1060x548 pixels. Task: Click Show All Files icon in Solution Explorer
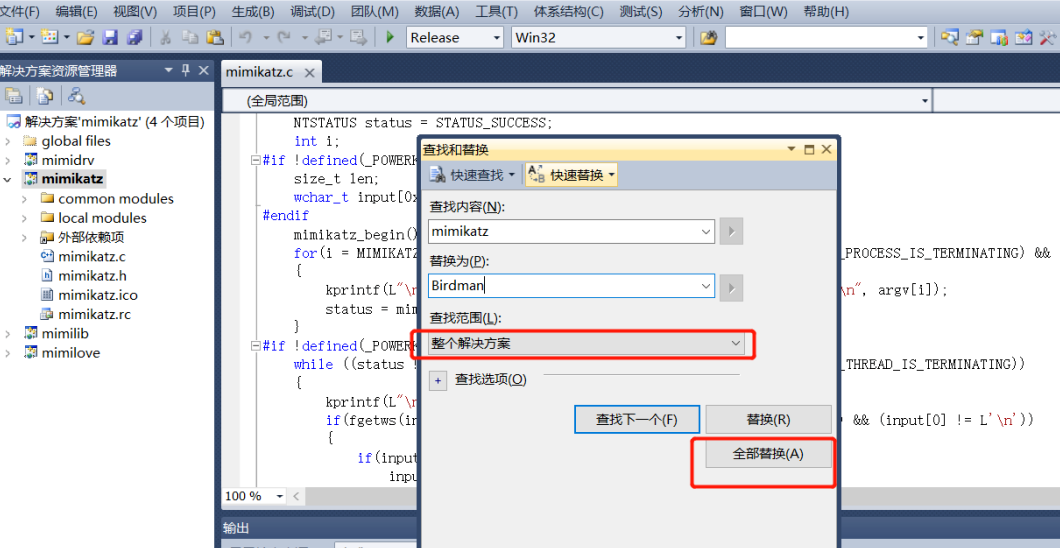[45, 96]
